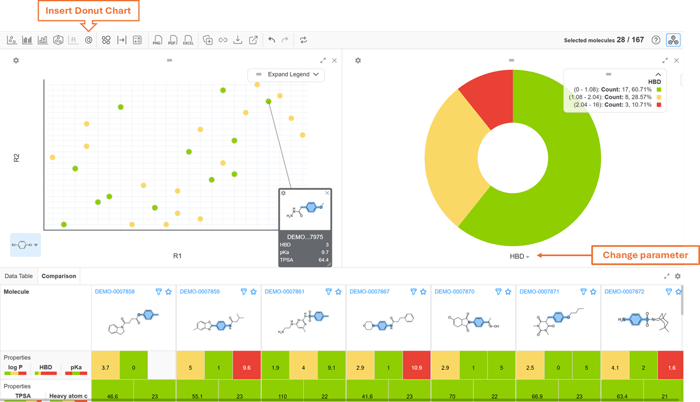This screenshot has height=402, width=700.
Task: Export view using the PDF icon
Action: coord(173,41)
